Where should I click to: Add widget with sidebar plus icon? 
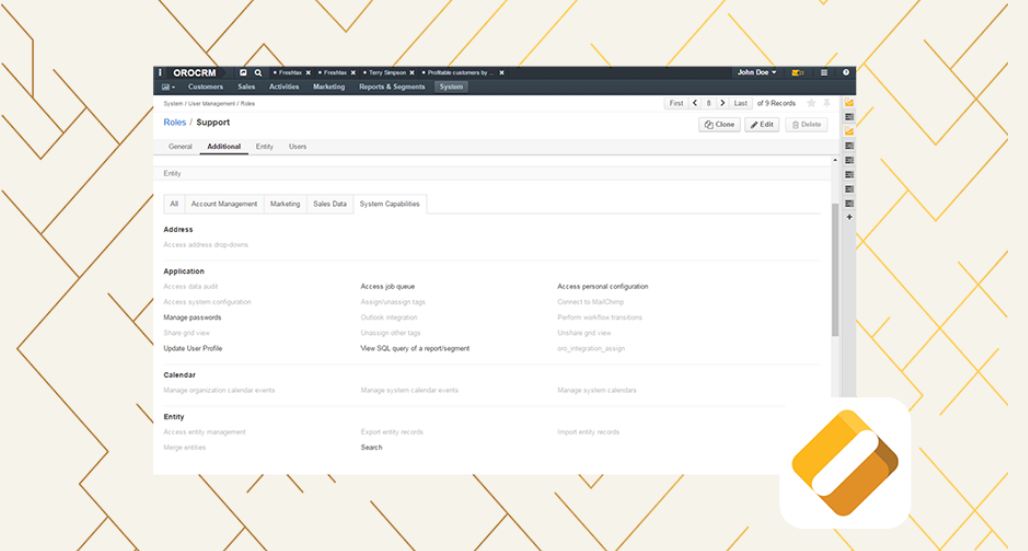[849, 217]
